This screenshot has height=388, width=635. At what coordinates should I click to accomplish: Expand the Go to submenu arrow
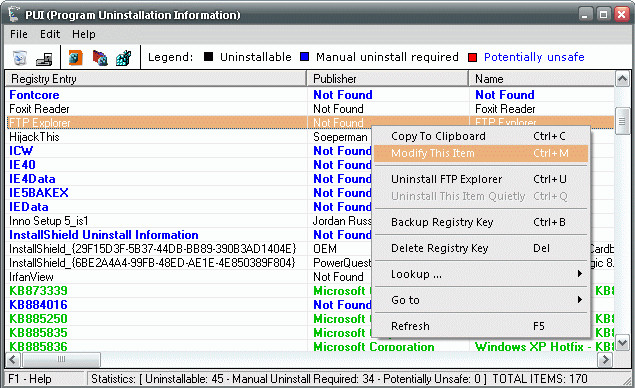[580, 300]
